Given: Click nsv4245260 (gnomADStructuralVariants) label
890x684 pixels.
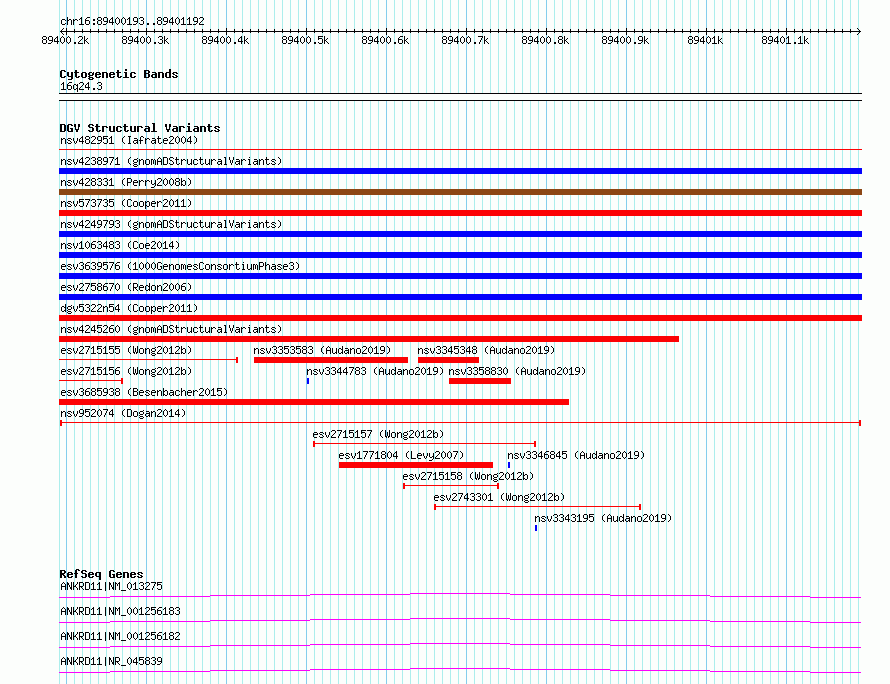Looking at the screenshot, I should (171, 329).
